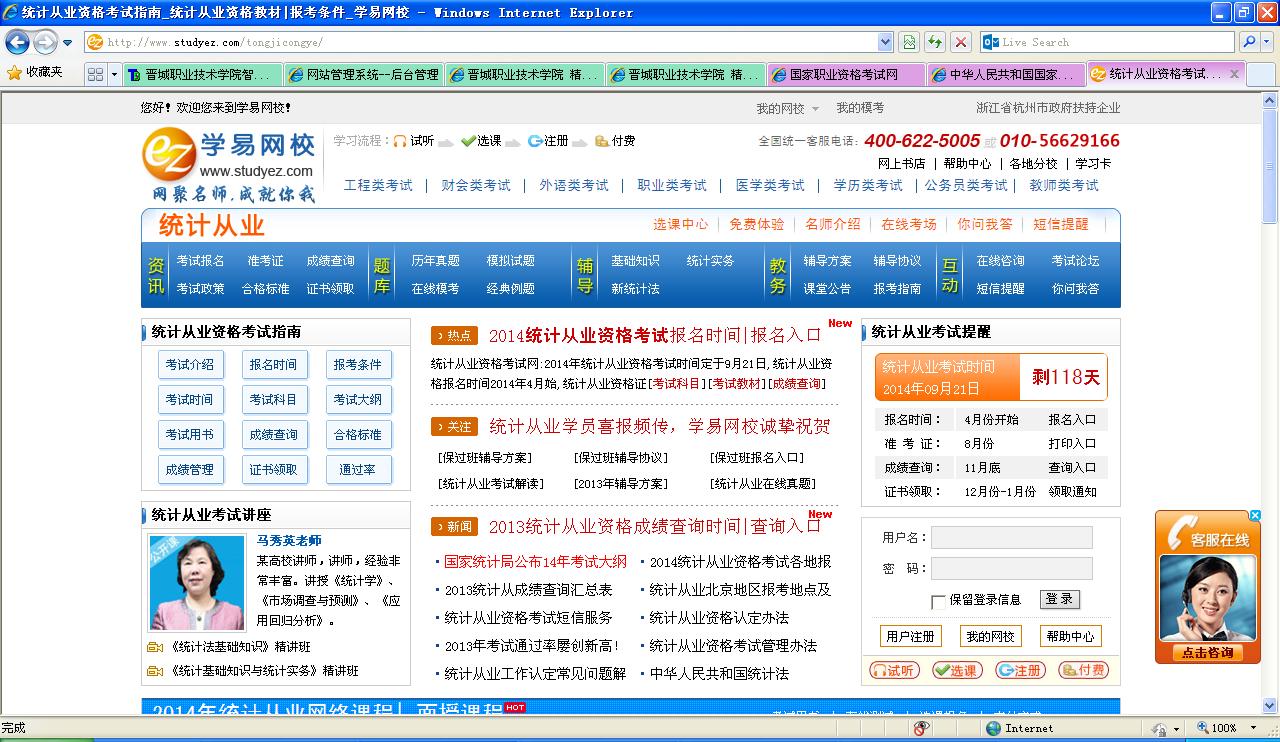Switch to 中华人民共和国国家 tab

1006,74
